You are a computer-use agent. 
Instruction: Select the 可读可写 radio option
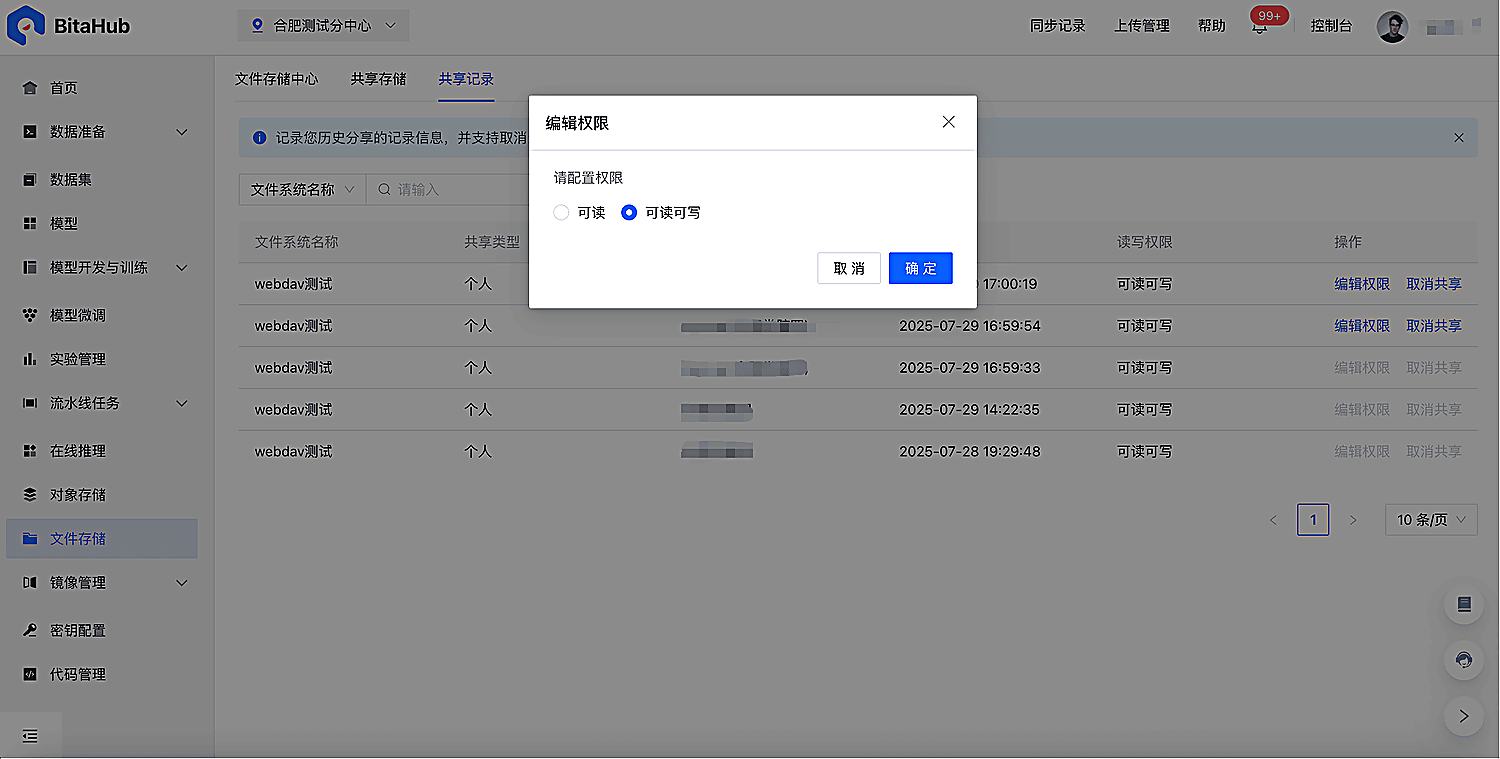click(x=629, y=213)
